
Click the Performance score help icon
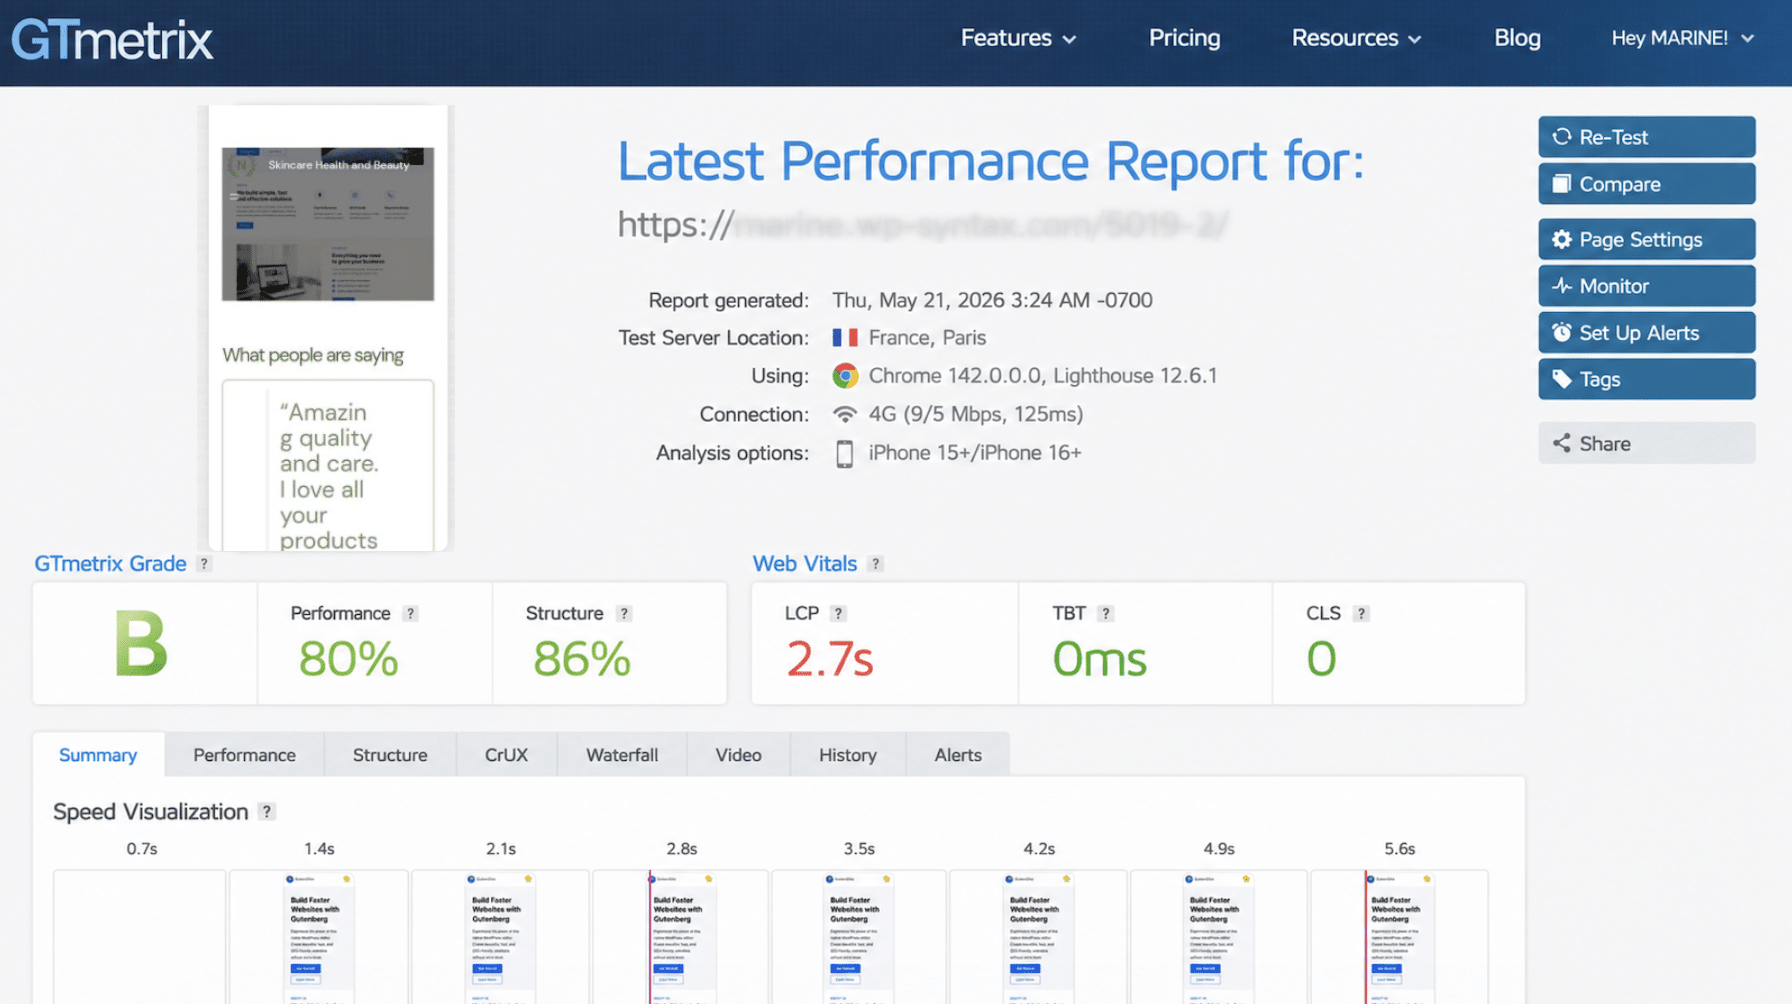[410, 614]
